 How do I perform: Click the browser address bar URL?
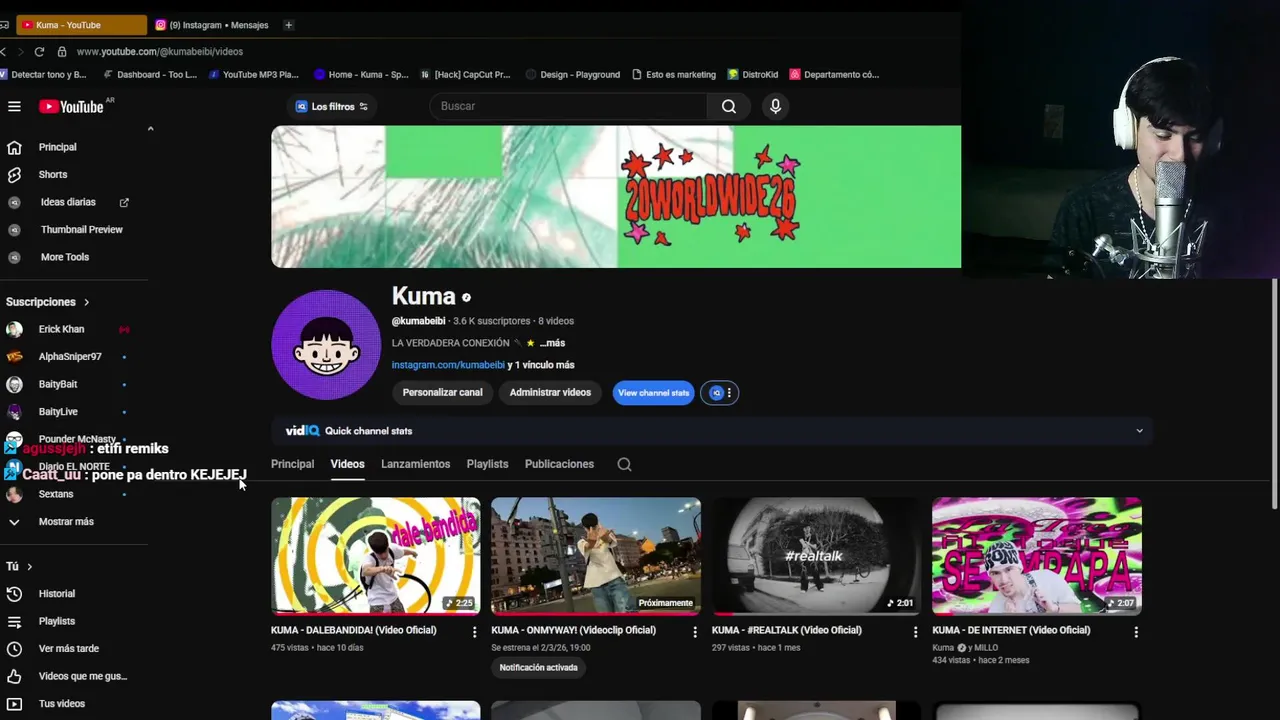(x=160, y=51)
